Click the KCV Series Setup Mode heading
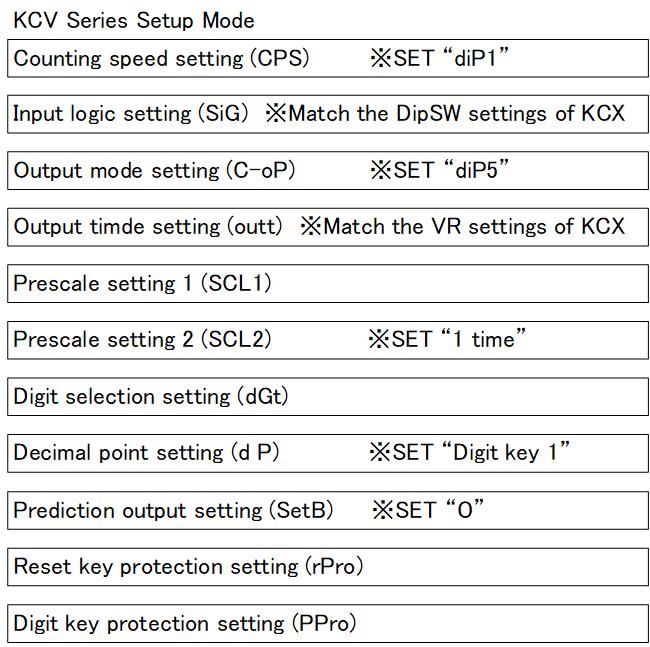The width and height of the screenshot is (650, 647). [x=133, y=21]
